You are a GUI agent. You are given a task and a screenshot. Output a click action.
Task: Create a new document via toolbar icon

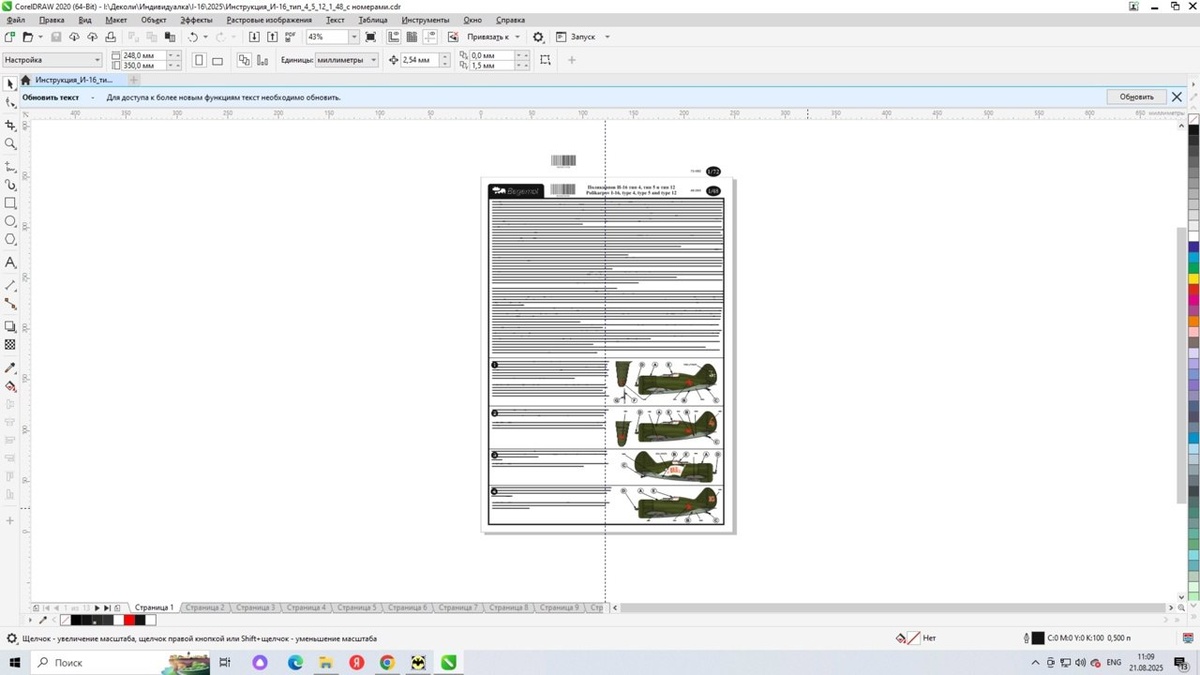(x=10, y=37)
